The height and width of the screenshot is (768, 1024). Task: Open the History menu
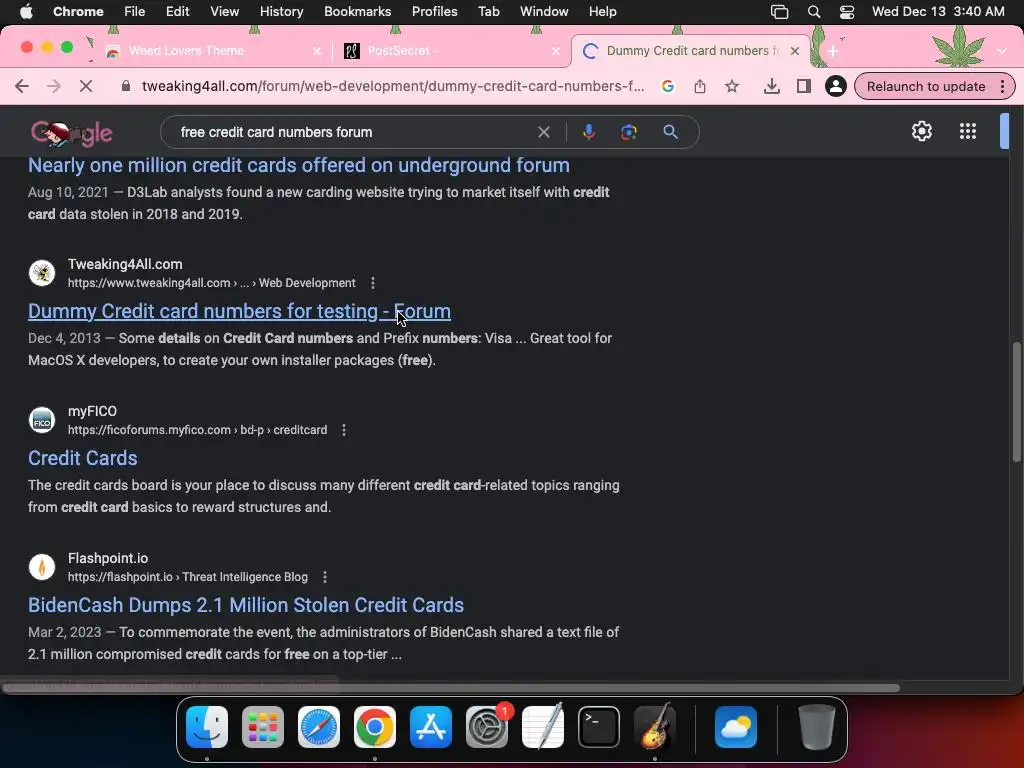tap(281, 12)
